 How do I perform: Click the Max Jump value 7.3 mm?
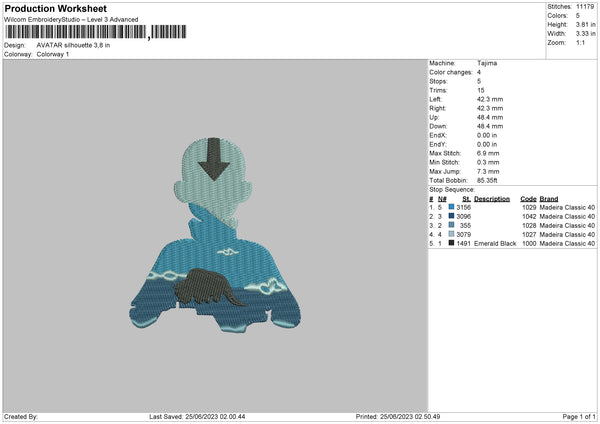[488, 171]
